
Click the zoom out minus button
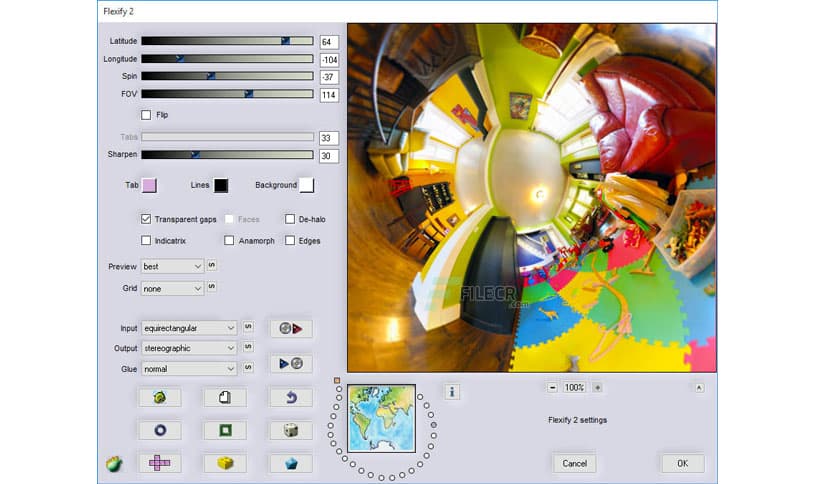point(552,388)
